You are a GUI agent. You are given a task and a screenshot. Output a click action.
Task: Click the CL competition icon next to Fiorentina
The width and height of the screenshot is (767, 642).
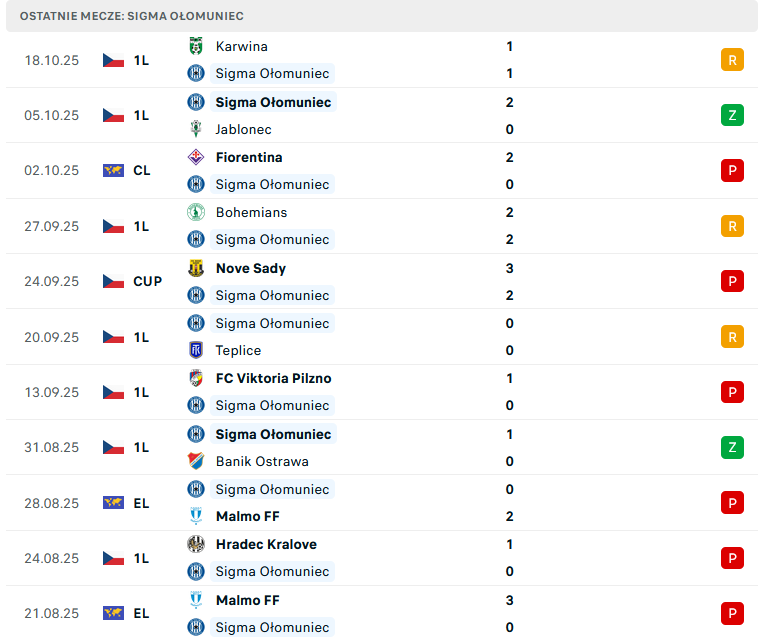pyautogui.click(x=113, y=170)
